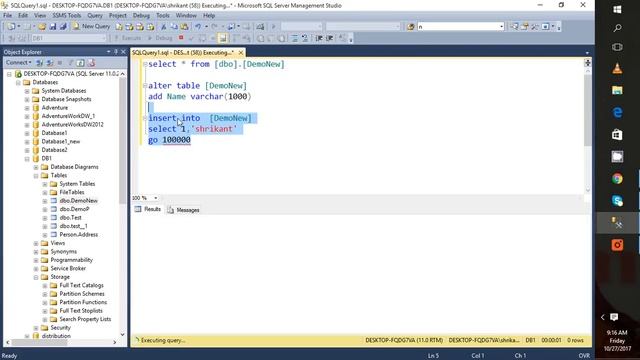Click the Object Explorer refresh icon
This screenshot has width=640, height=360.
[80, 63]
